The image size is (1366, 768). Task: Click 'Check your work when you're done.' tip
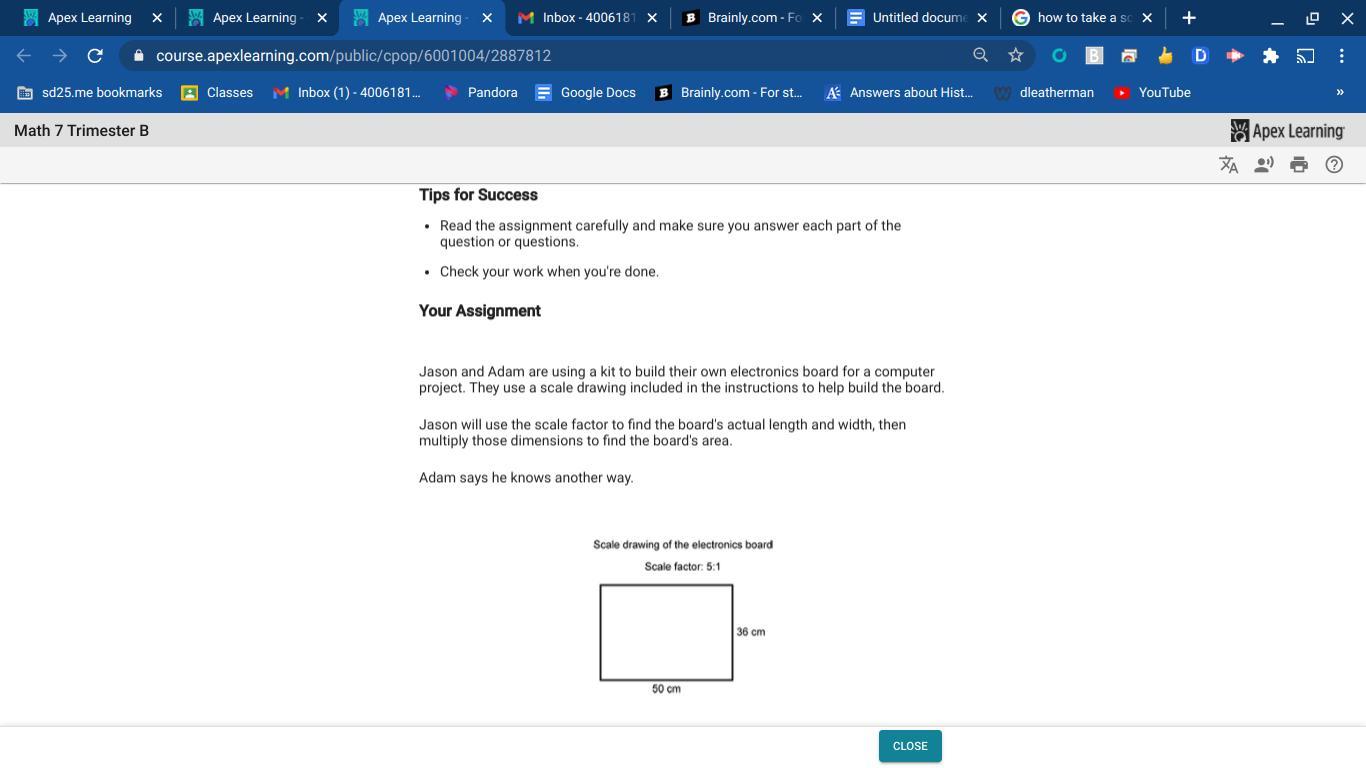click(549, 272)
